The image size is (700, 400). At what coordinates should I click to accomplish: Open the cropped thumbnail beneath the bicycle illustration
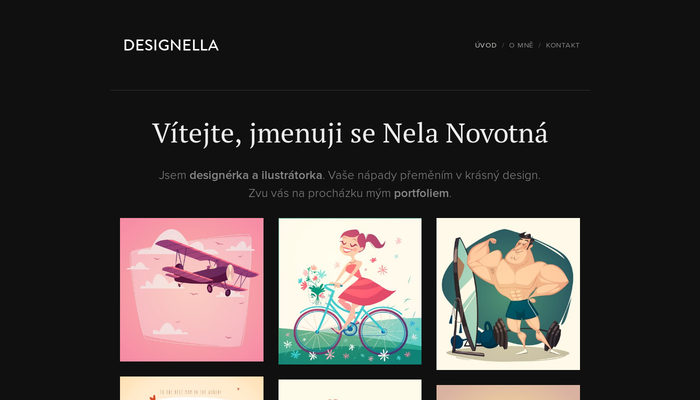350,390
